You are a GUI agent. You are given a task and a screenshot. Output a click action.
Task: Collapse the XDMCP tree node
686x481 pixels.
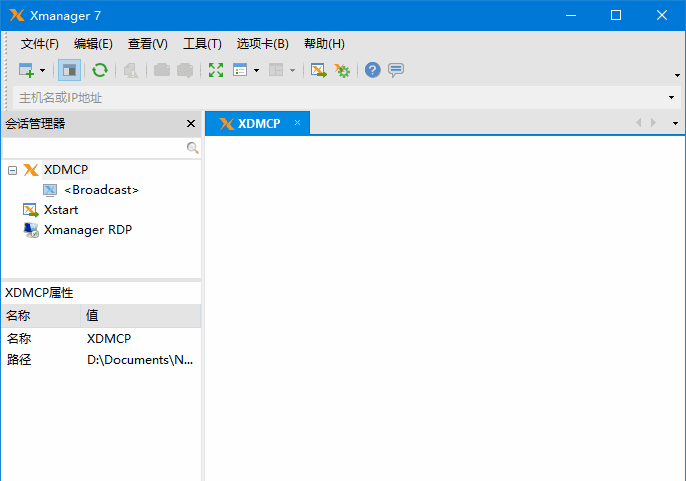coord(13,170)
